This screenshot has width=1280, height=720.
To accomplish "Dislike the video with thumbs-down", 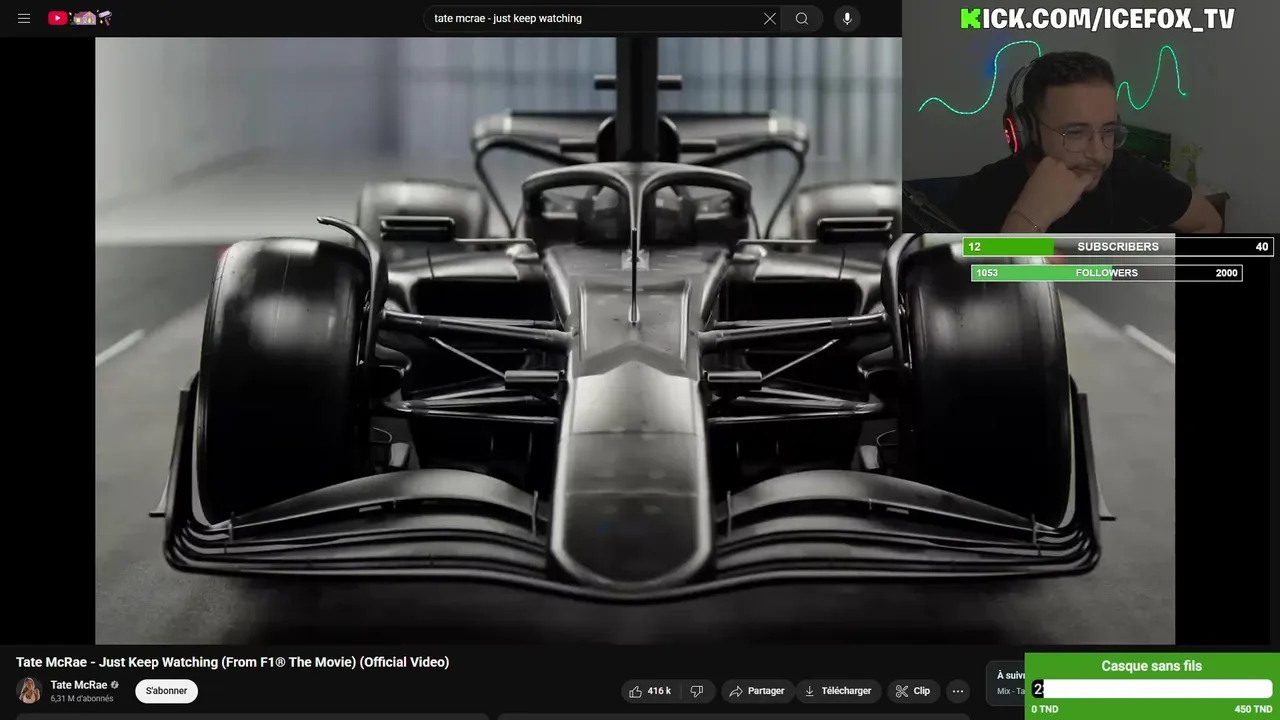I will click(697, 691).
